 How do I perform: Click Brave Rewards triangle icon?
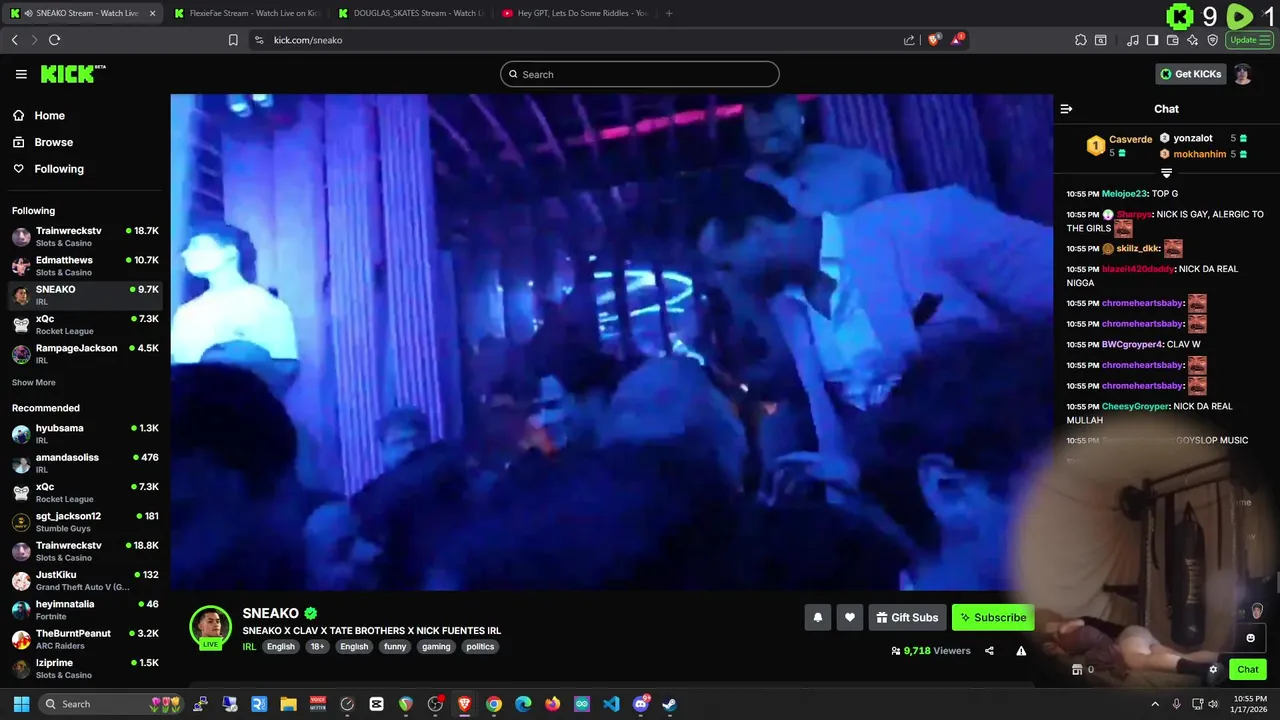point(957,40)
